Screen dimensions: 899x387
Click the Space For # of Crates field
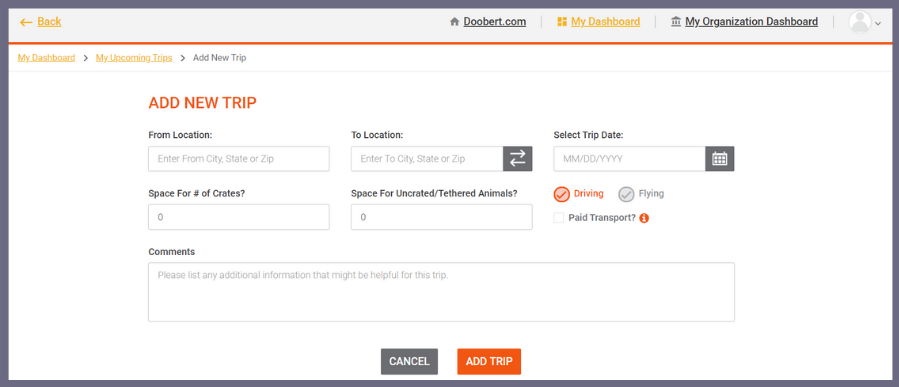[x=239, y=217]
